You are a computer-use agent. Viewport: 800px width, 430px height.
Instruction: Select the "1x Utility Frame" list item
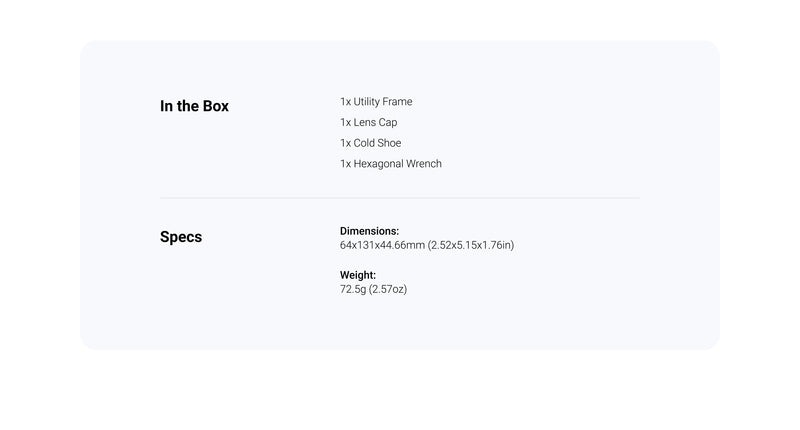click(376, 102)
